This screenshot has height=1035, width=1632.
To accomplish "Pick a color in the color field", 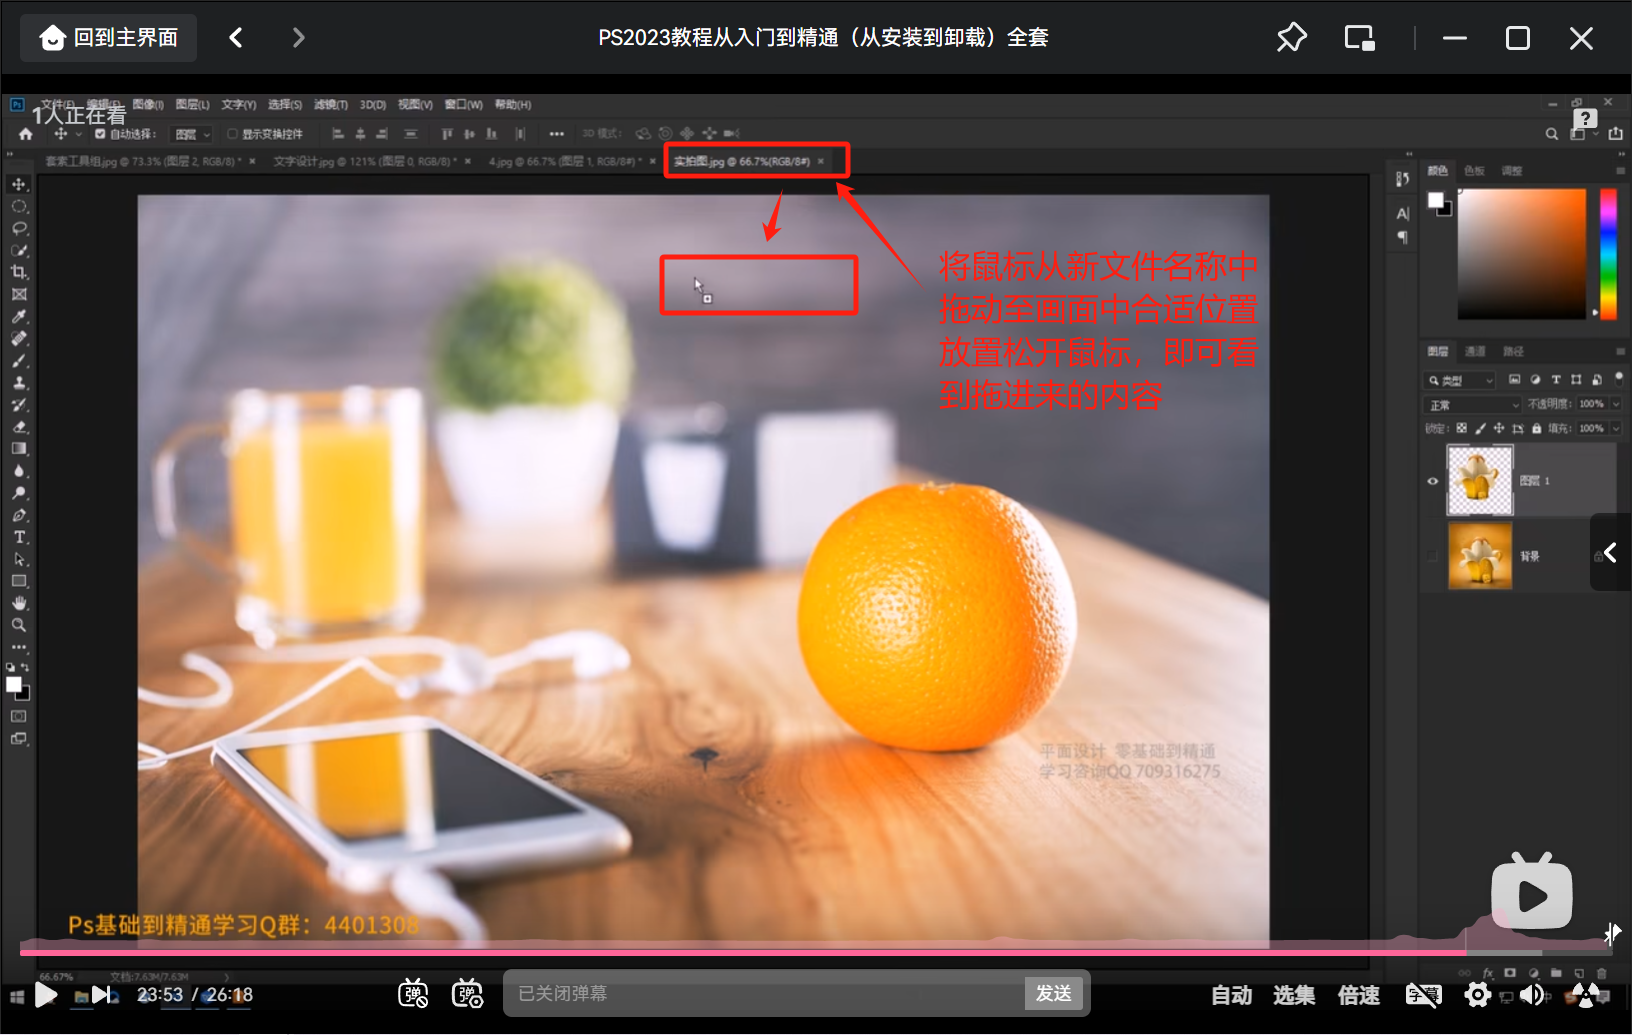I will 1522,254.
